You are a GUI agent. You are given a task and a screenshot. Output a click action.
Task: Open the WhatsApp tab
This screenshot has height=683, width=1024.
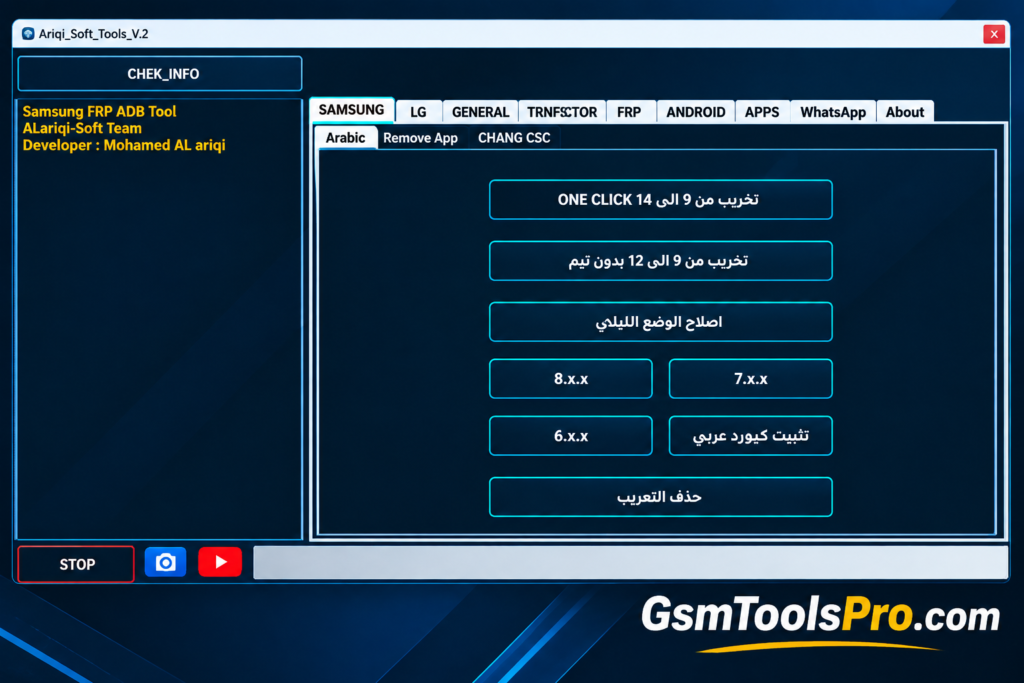[833, 112]
